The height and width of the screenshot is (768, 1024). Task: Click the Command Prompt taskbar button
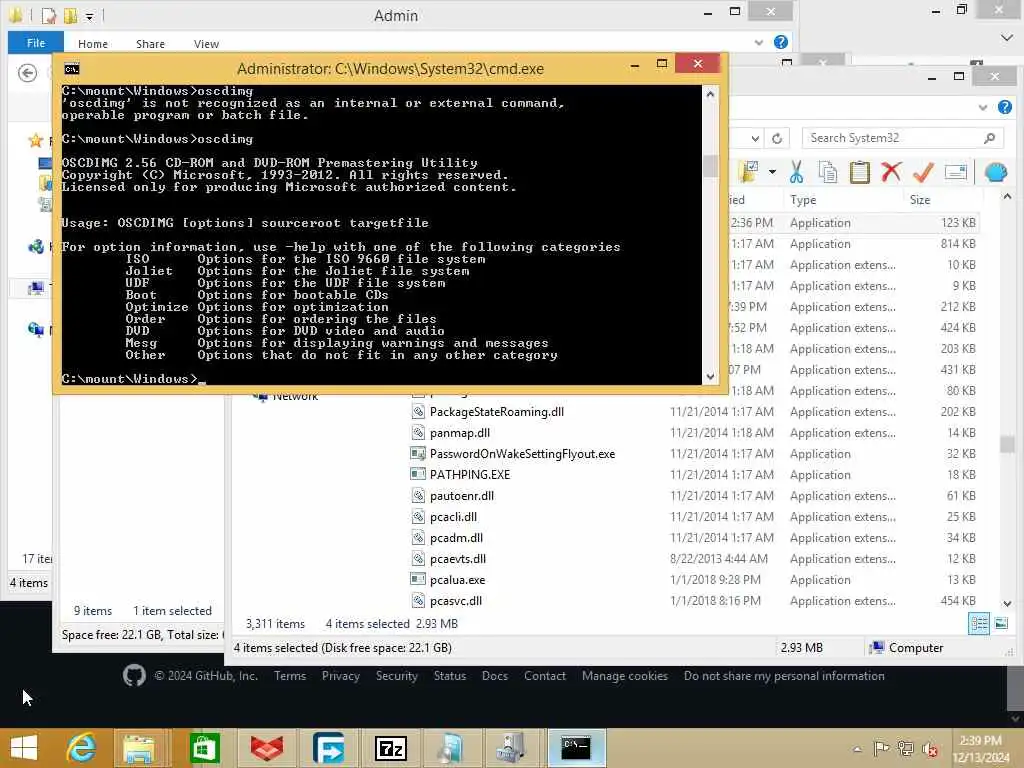coord(576,748)
